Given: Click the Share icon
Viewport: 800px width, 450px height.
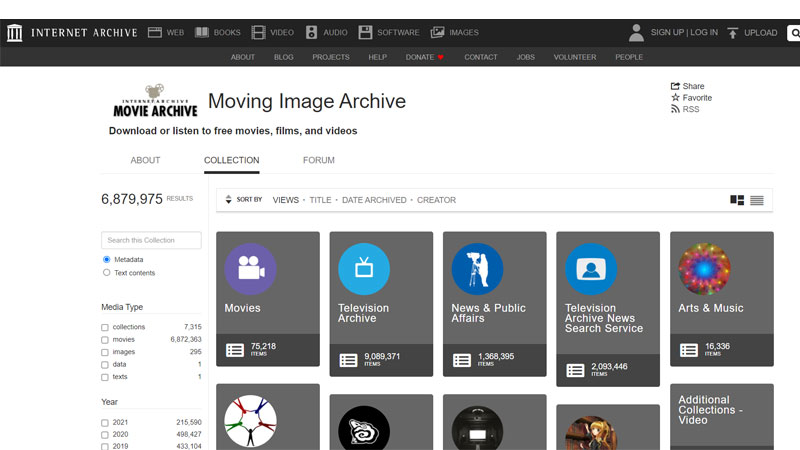Looking at the screenshot, I should pos(675,86).
